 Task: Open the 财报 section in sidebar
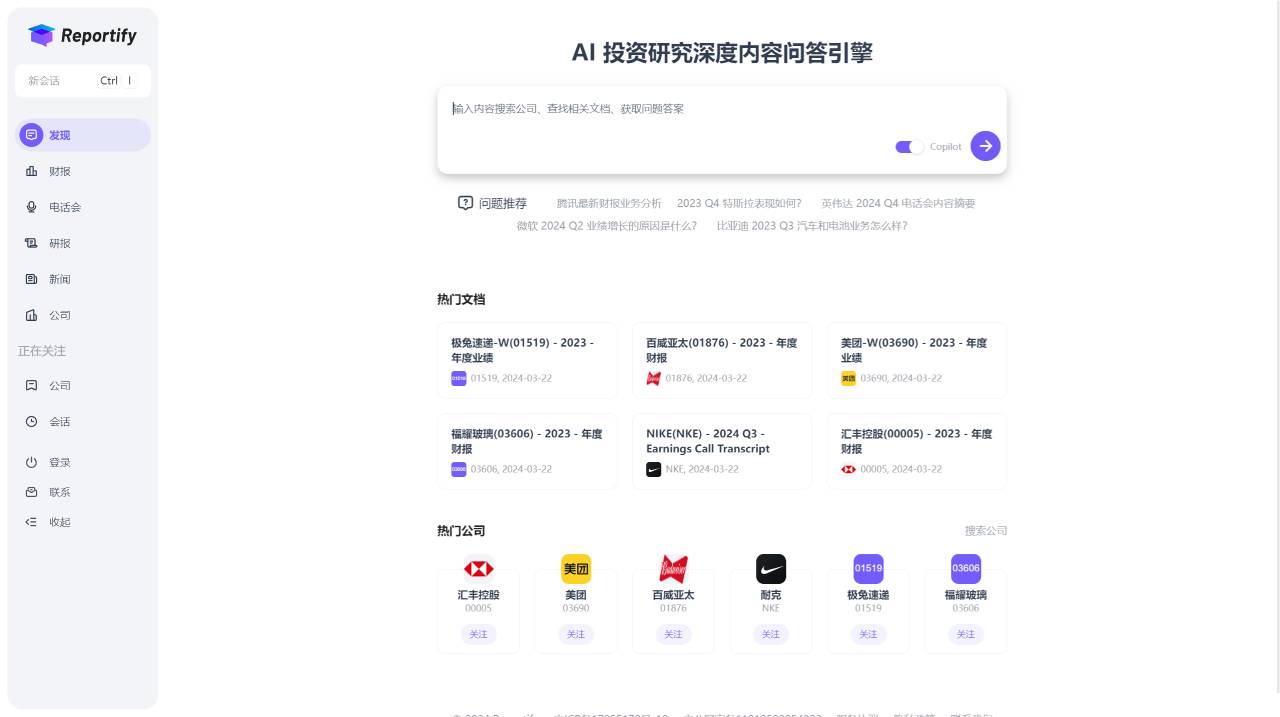point(58,171)
